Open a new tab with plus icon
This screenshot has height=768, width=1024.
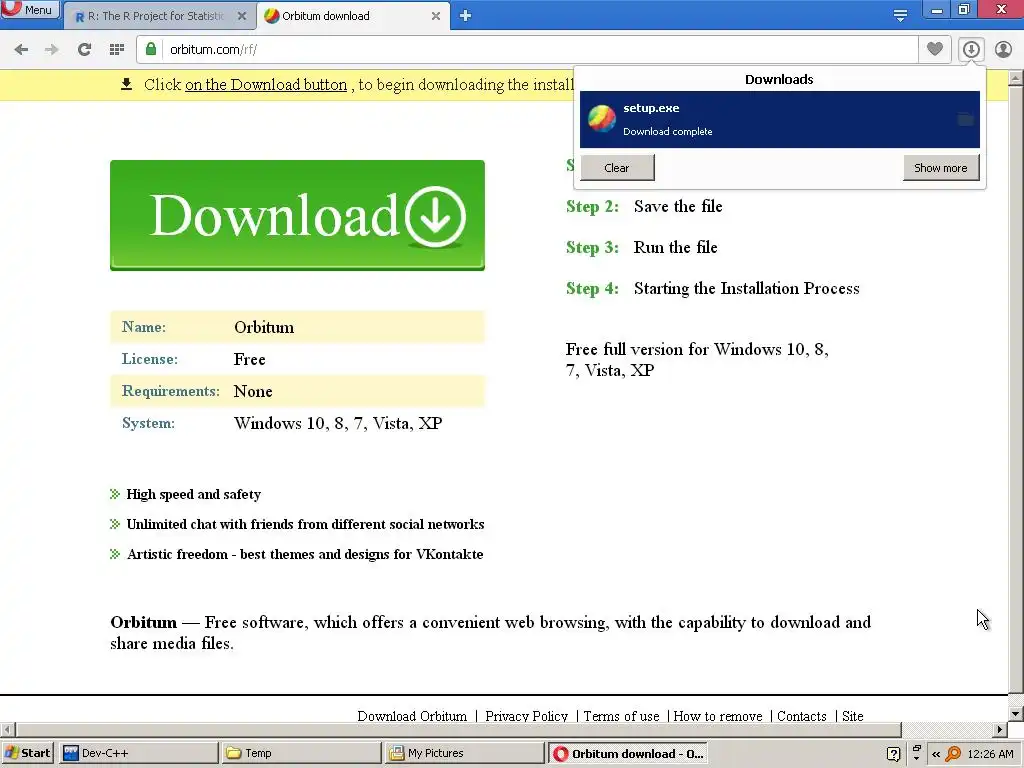(x=466, y=16)
